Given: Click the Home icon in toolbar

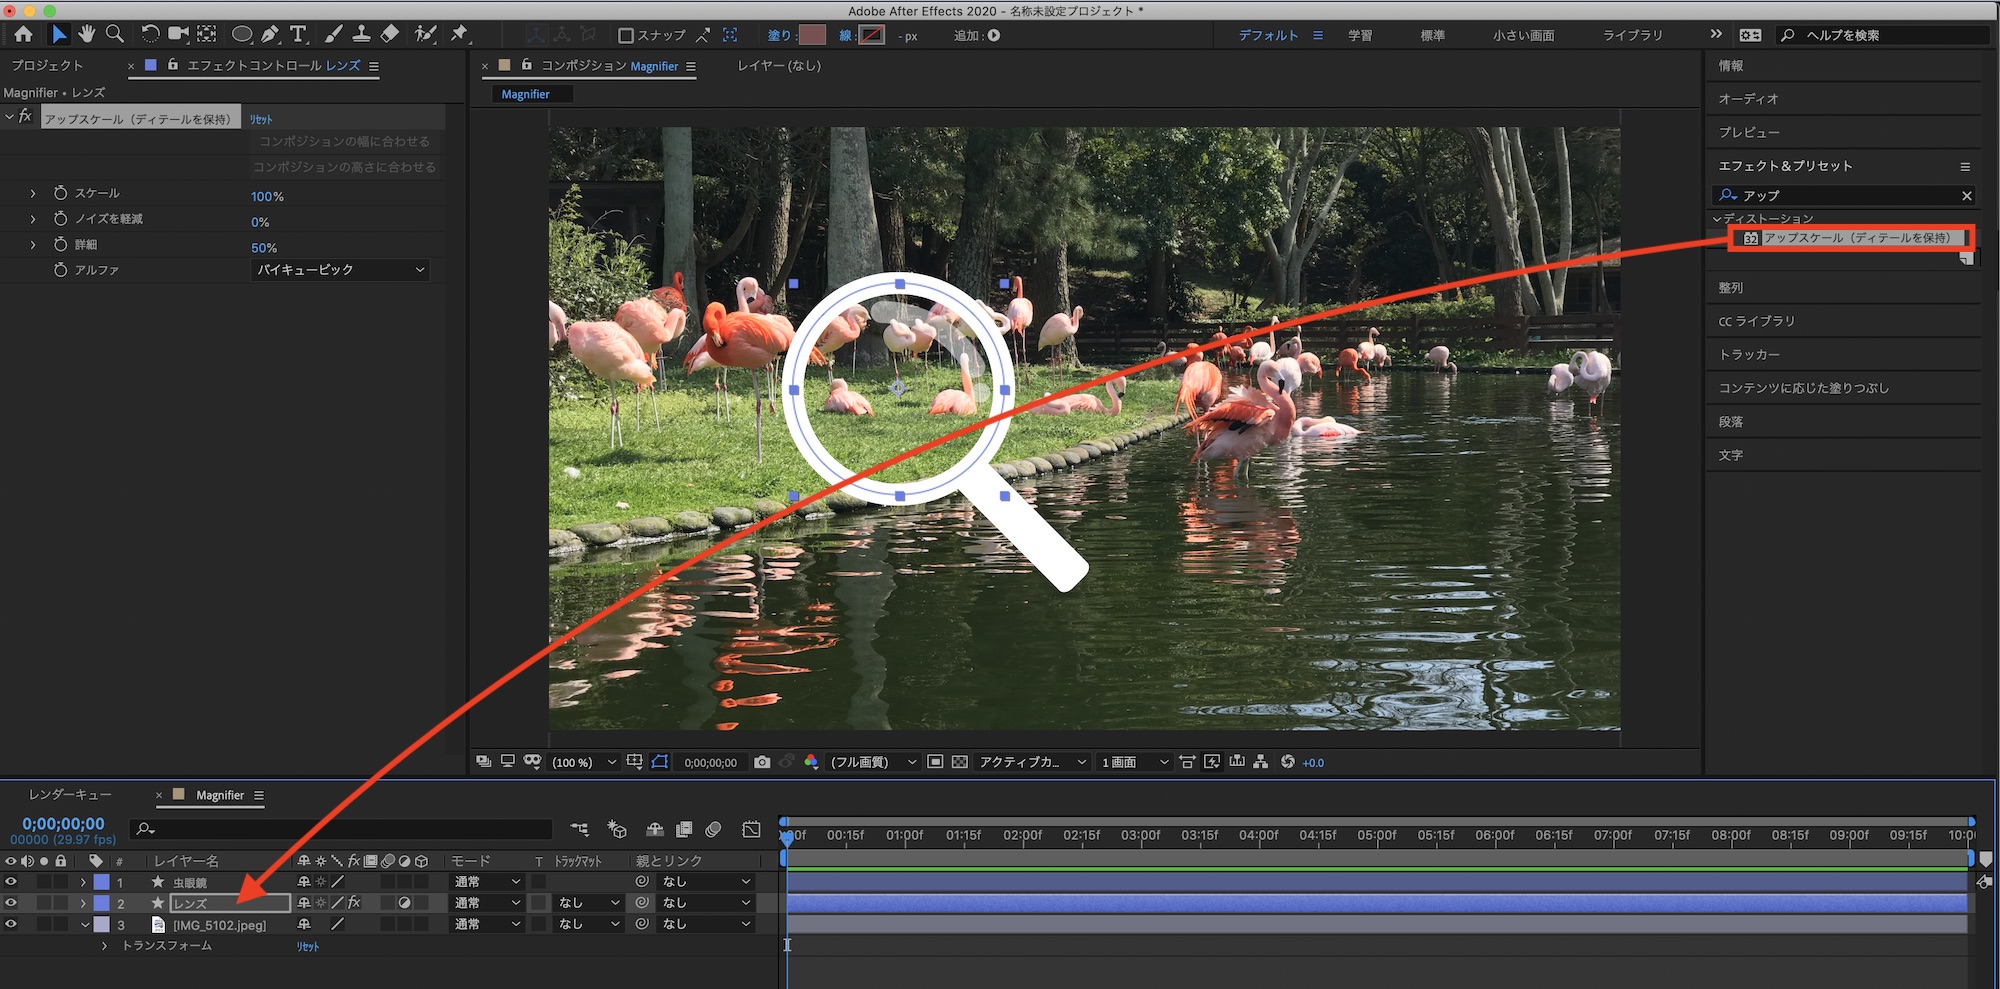Looking at the screenshot, I should 23,34.
